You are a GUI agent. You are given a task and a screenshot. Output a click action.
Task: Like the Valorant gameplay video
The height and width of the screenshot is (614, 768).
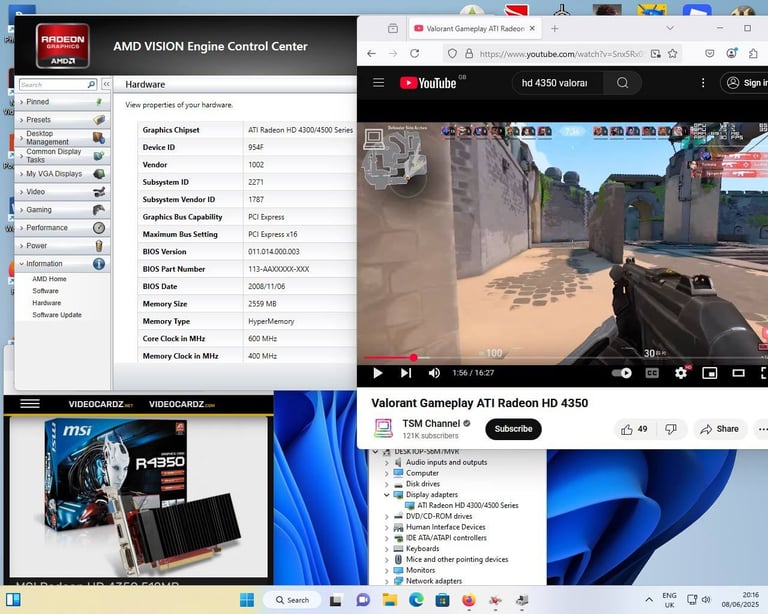coord(627,429)
